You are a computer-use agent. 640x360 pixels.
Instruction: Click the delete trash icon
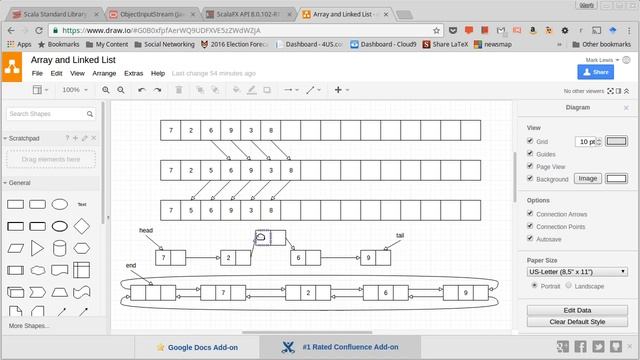(x=179, y=90)
